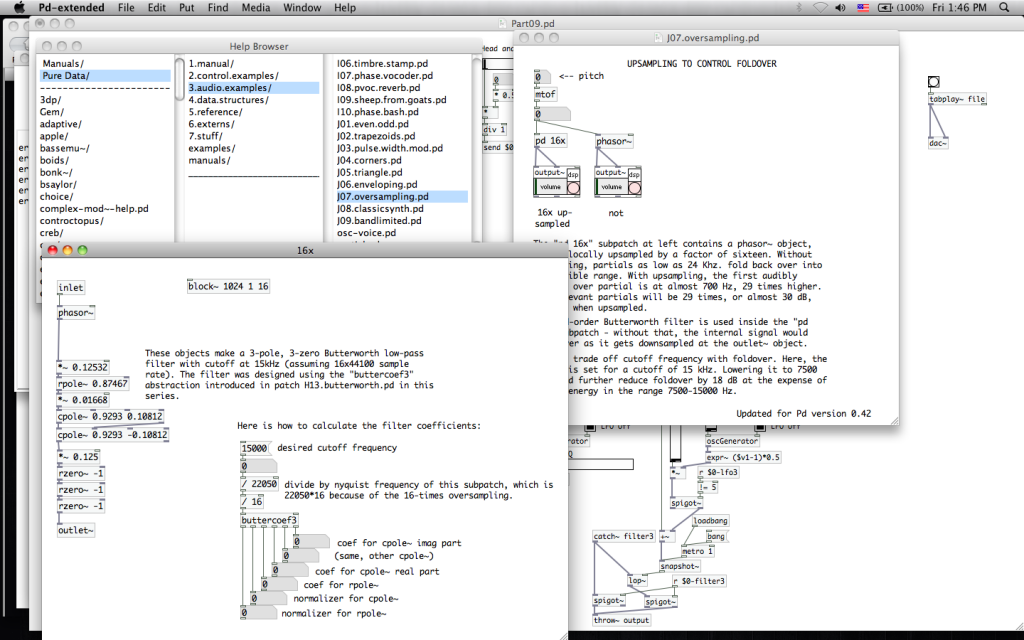Screen dimensions: 1024x640
Task: Click the buttercoef3 object box
Action: coord(269,520)
